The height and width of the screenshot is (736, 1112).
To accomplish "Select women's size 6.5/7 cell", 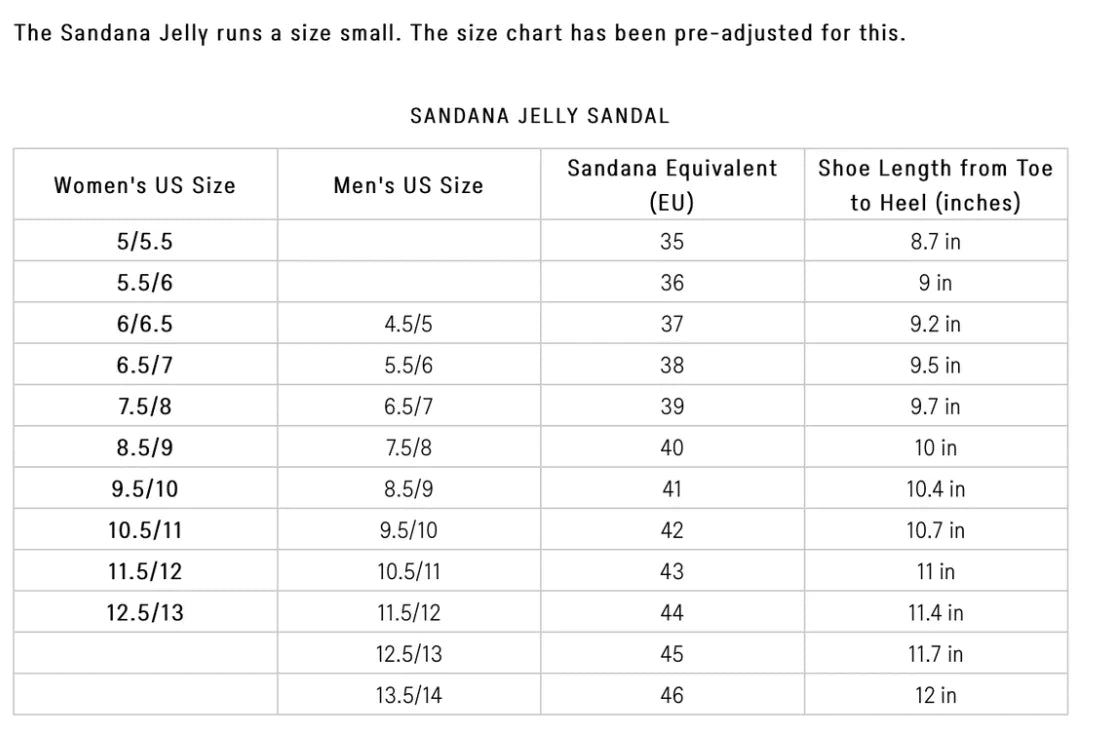I will point(145,365).
